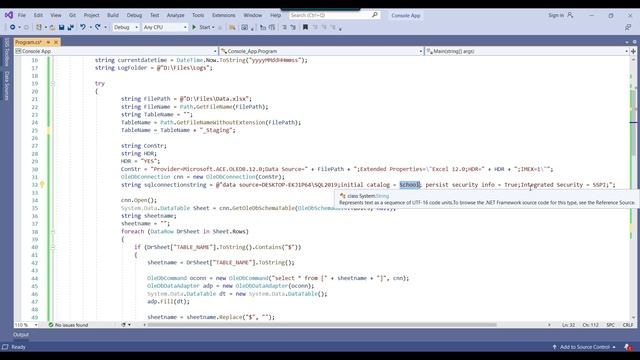The width and height of the screenshot is (640, 360).
Task: Click the lightbulb quick actions icon
Action: point(42,184)
